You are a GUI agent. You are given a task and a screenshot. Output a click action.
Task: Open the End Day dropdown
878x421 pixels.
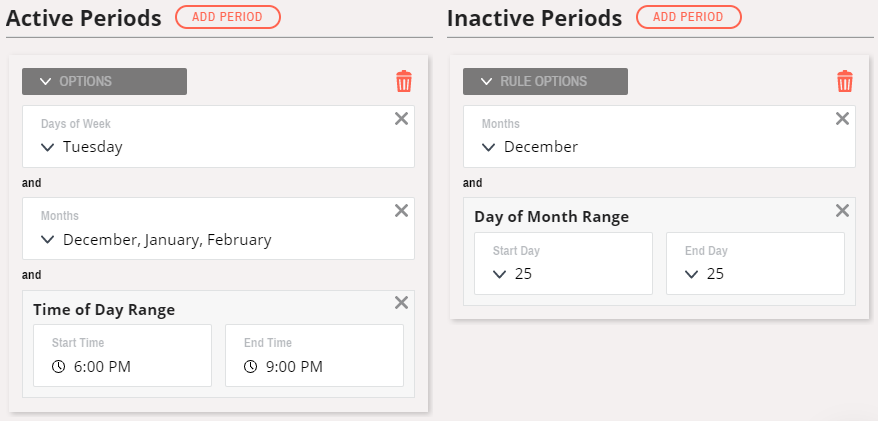coord(755,263)
